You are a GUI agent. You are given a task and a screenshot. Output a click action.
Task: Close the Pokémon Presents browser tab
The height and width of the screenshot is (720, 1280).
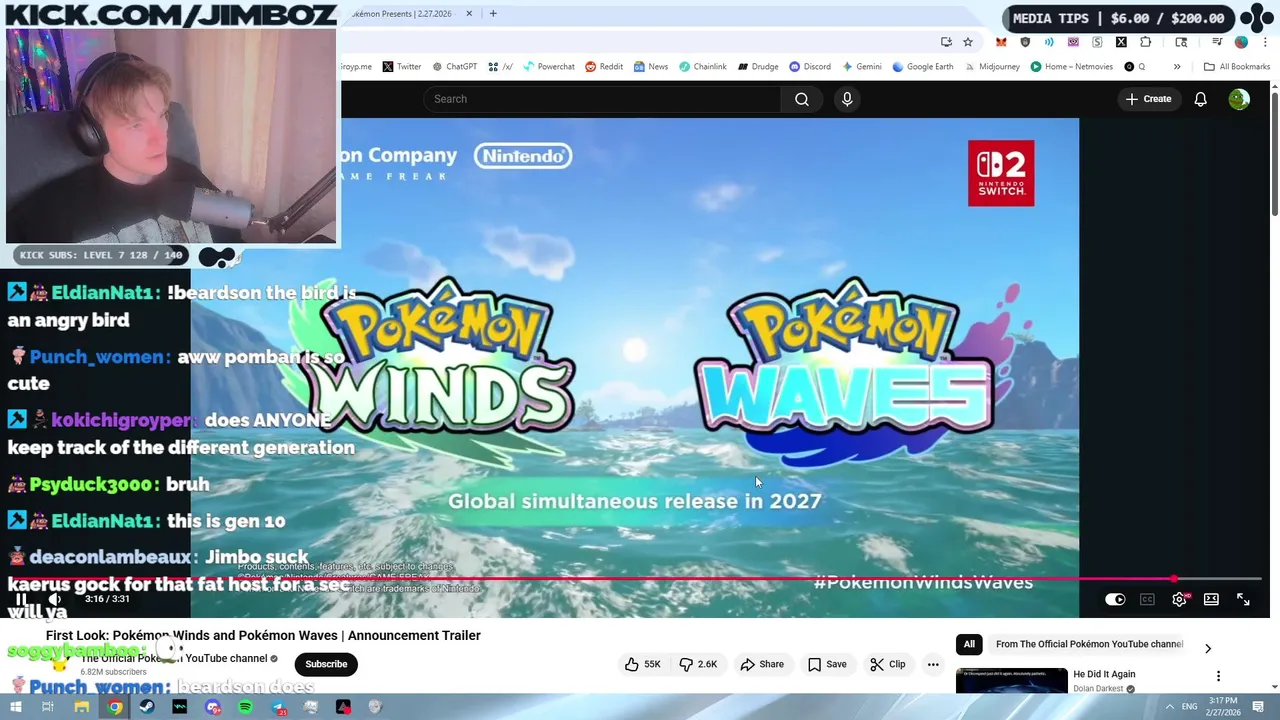469,14
